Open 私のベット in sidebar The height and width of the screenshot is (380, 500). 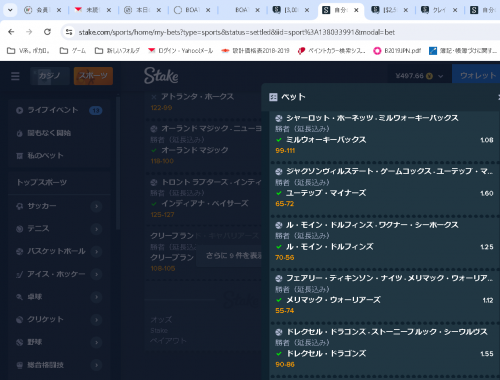(x=59, y=155)
